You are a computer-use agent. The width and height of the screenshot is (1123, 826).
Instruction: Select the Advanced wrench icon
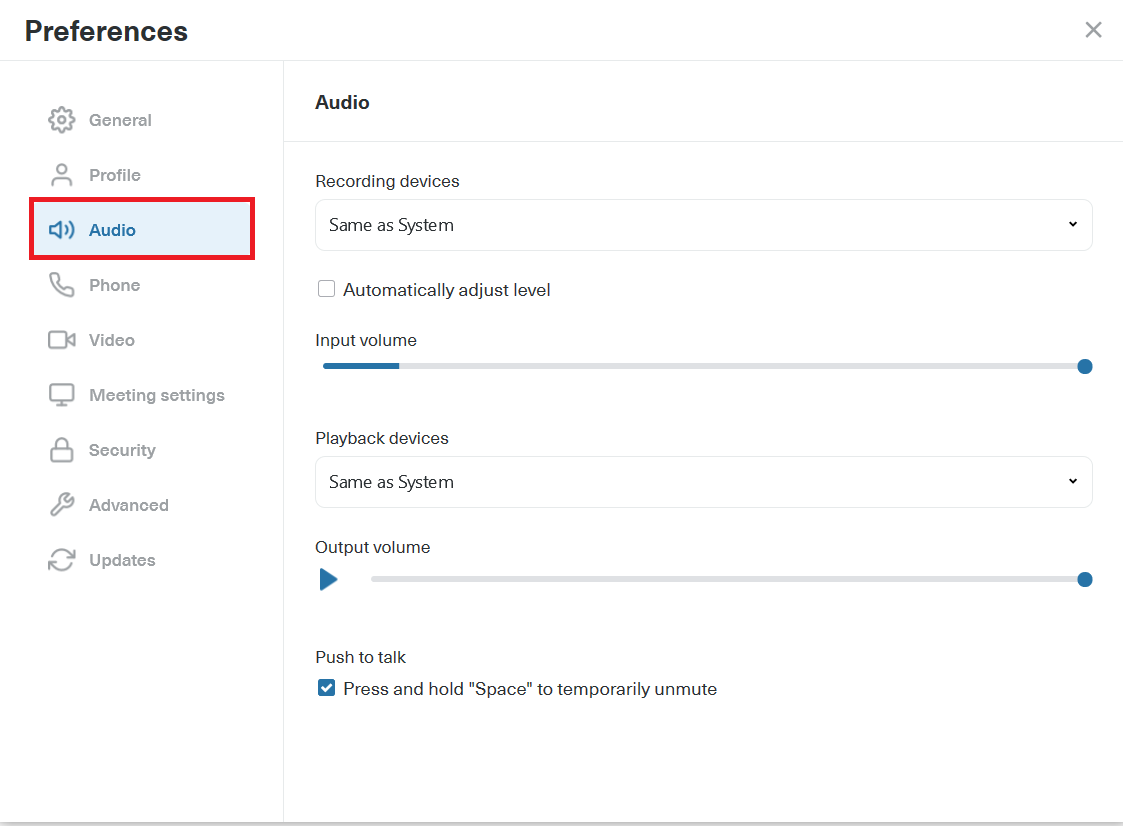61,504
